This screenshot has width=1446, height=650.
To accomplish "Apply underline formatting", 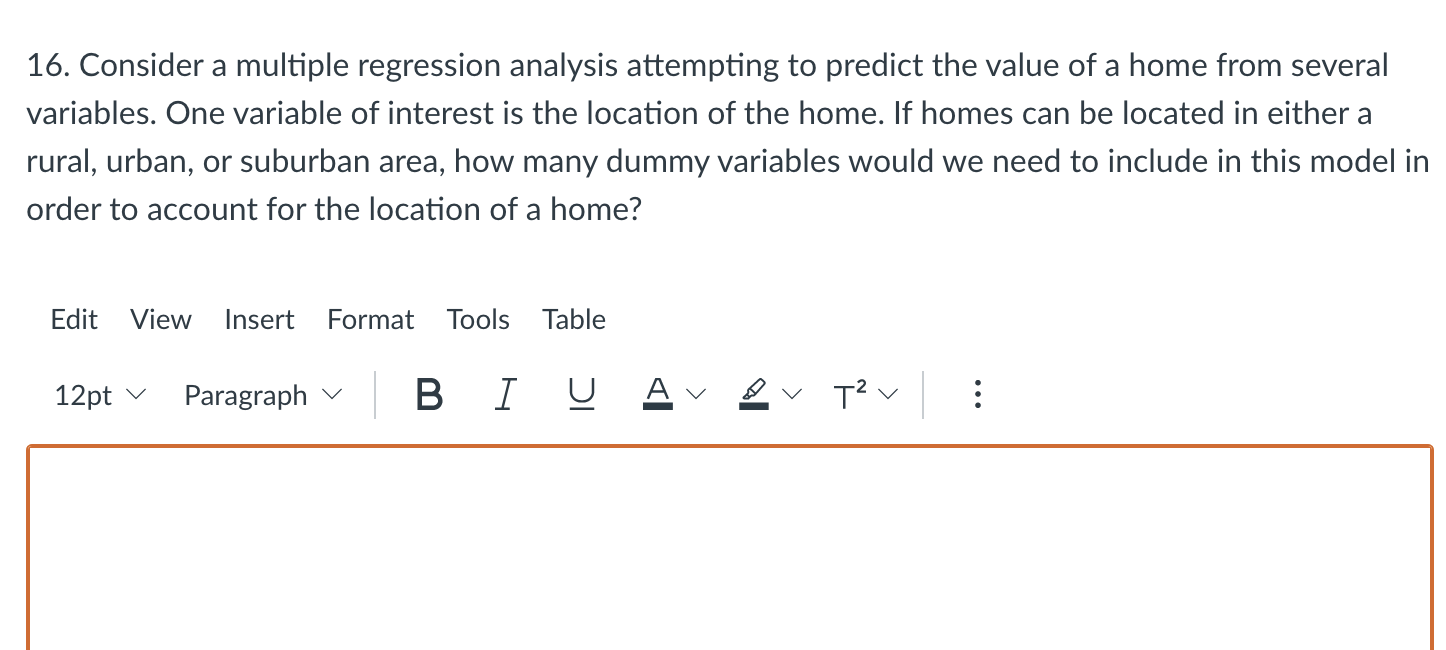I will [x=581, y=395].
